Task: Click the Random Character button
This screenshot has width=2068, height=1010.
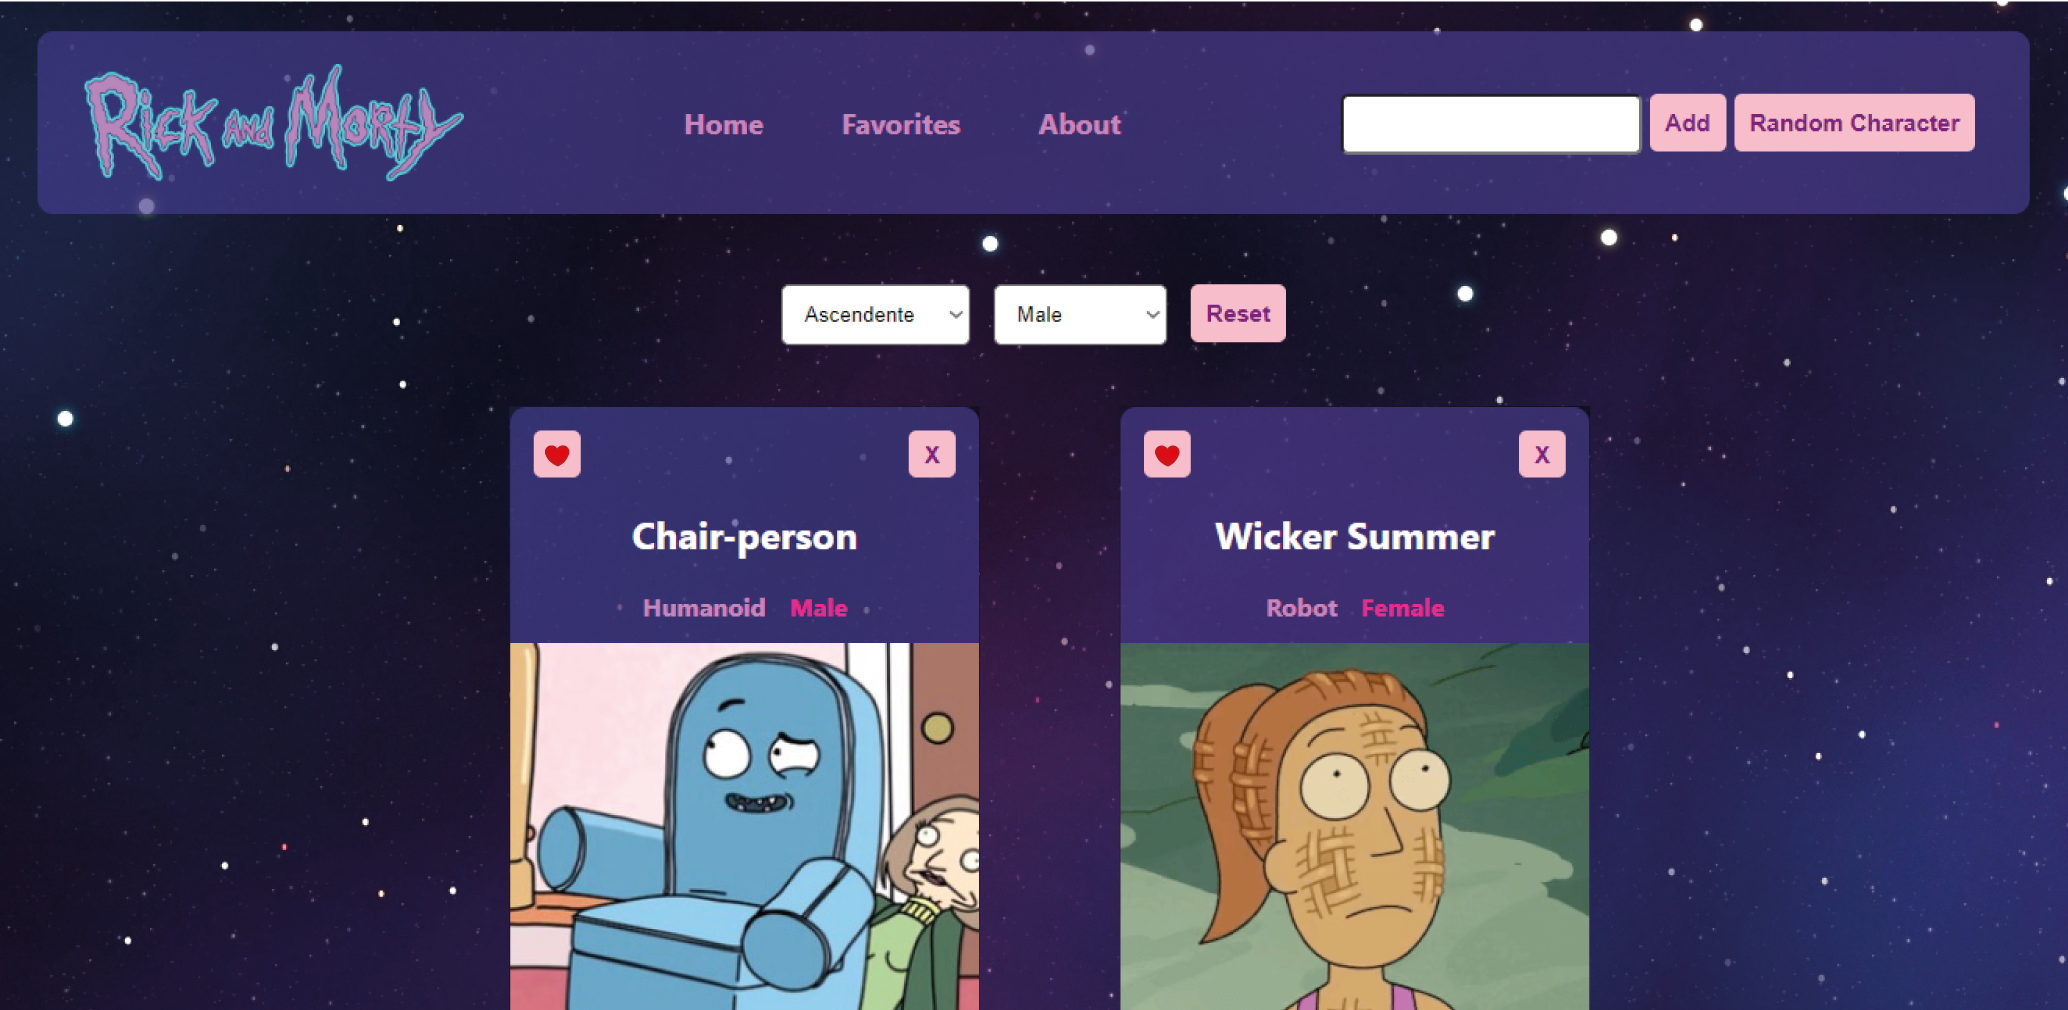Action: tap(1855, 123)
